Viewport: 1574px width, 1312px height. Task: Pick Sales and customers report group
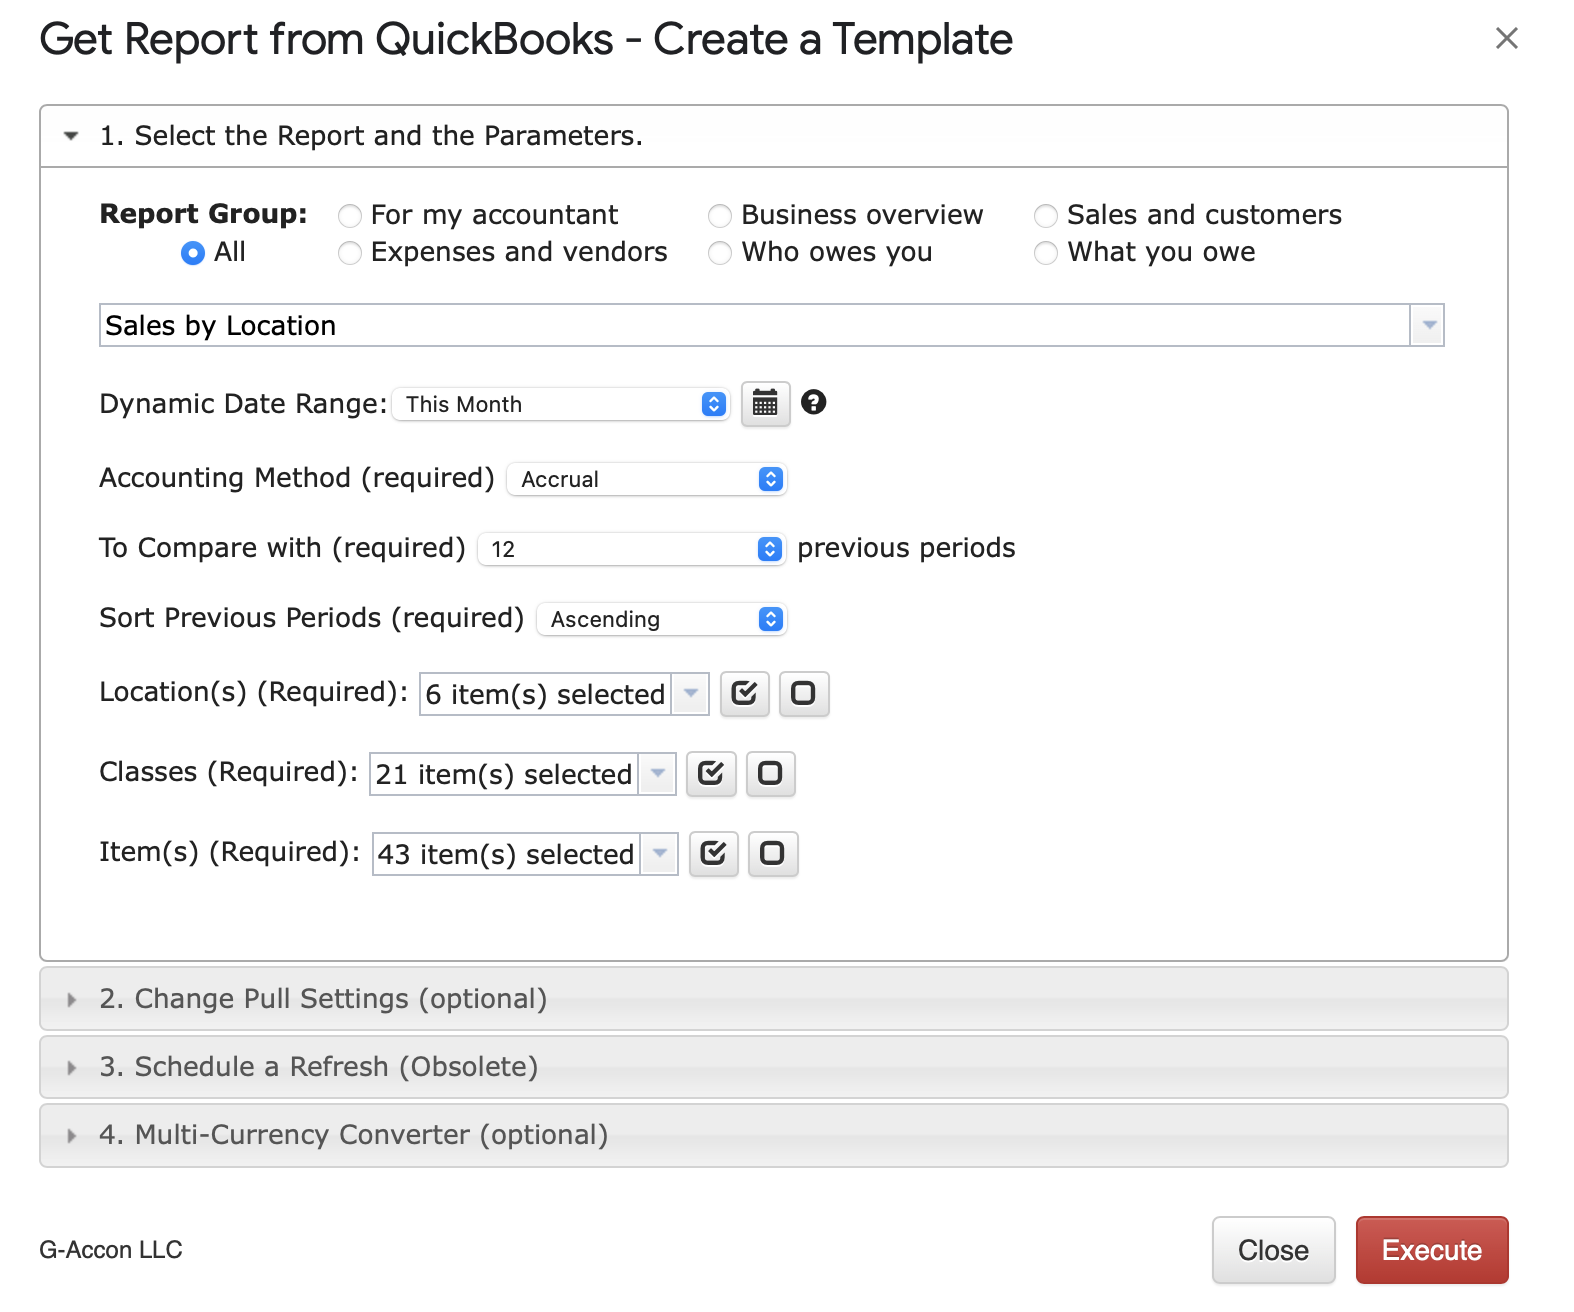(1046, 216)
